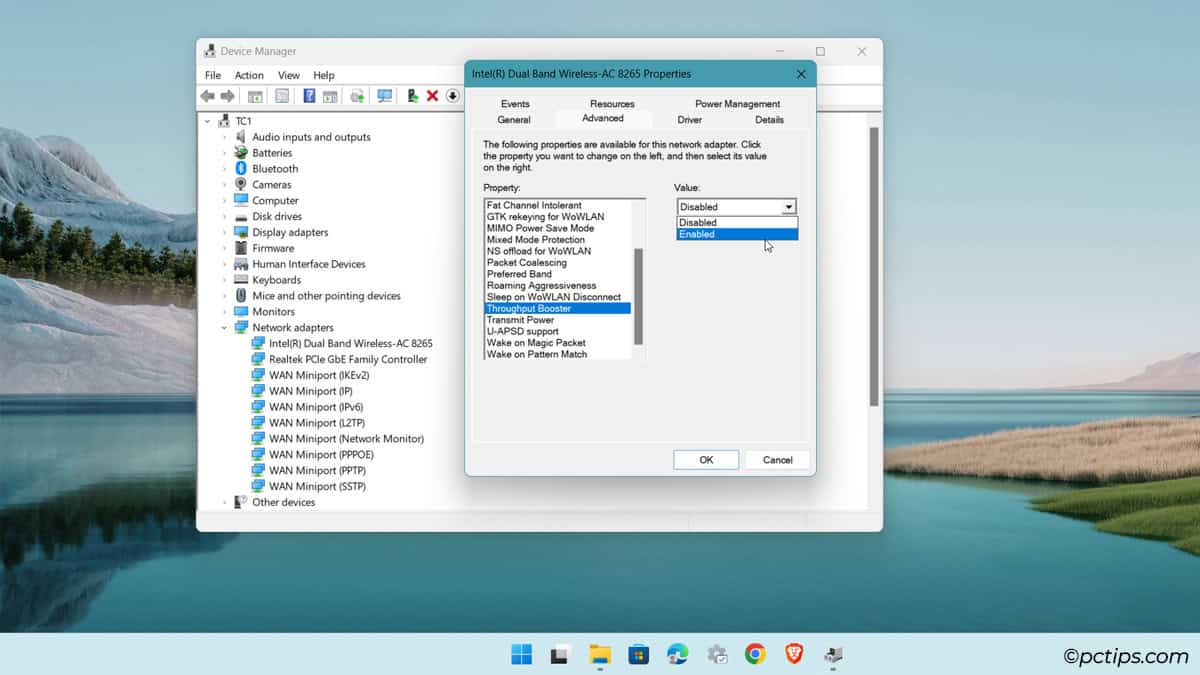
Task: Click the Forward arrow in Device Manager toolbar
Action: 227,96
